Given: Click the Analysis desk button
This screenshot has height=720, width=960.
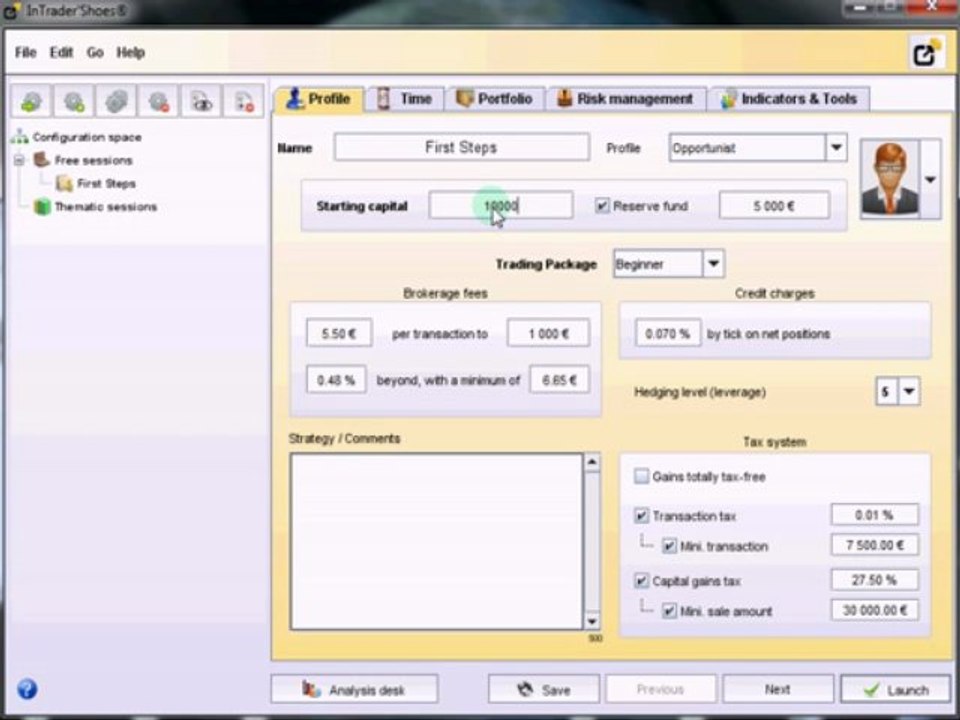Looking at the screenshot, I should click(x=354, y=690).
